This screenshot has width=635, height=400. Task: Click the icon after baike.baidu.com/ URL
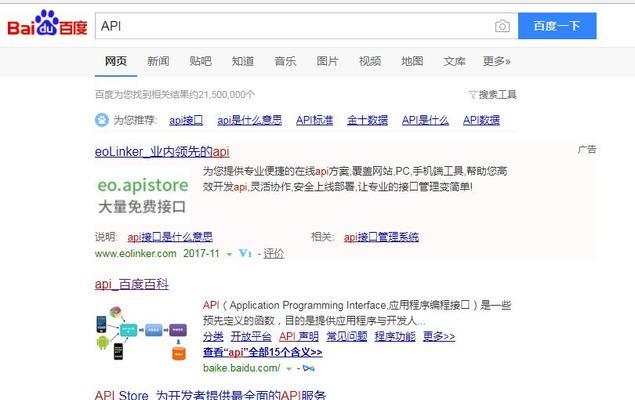tap(309, 368)
